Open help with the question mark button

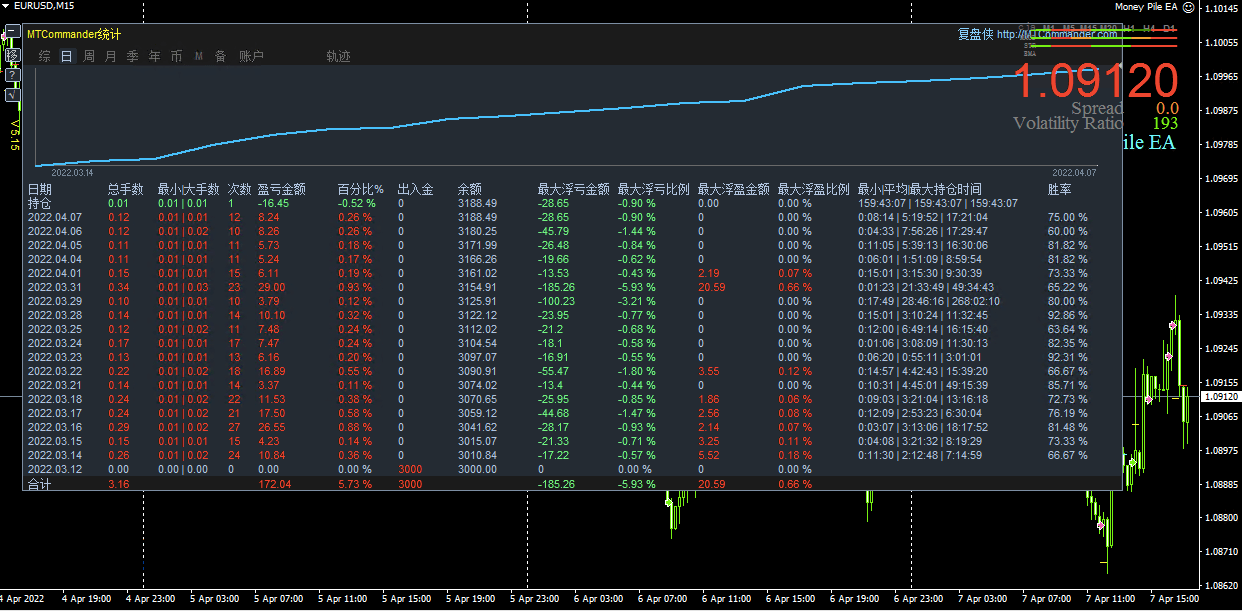coord(13,75)
